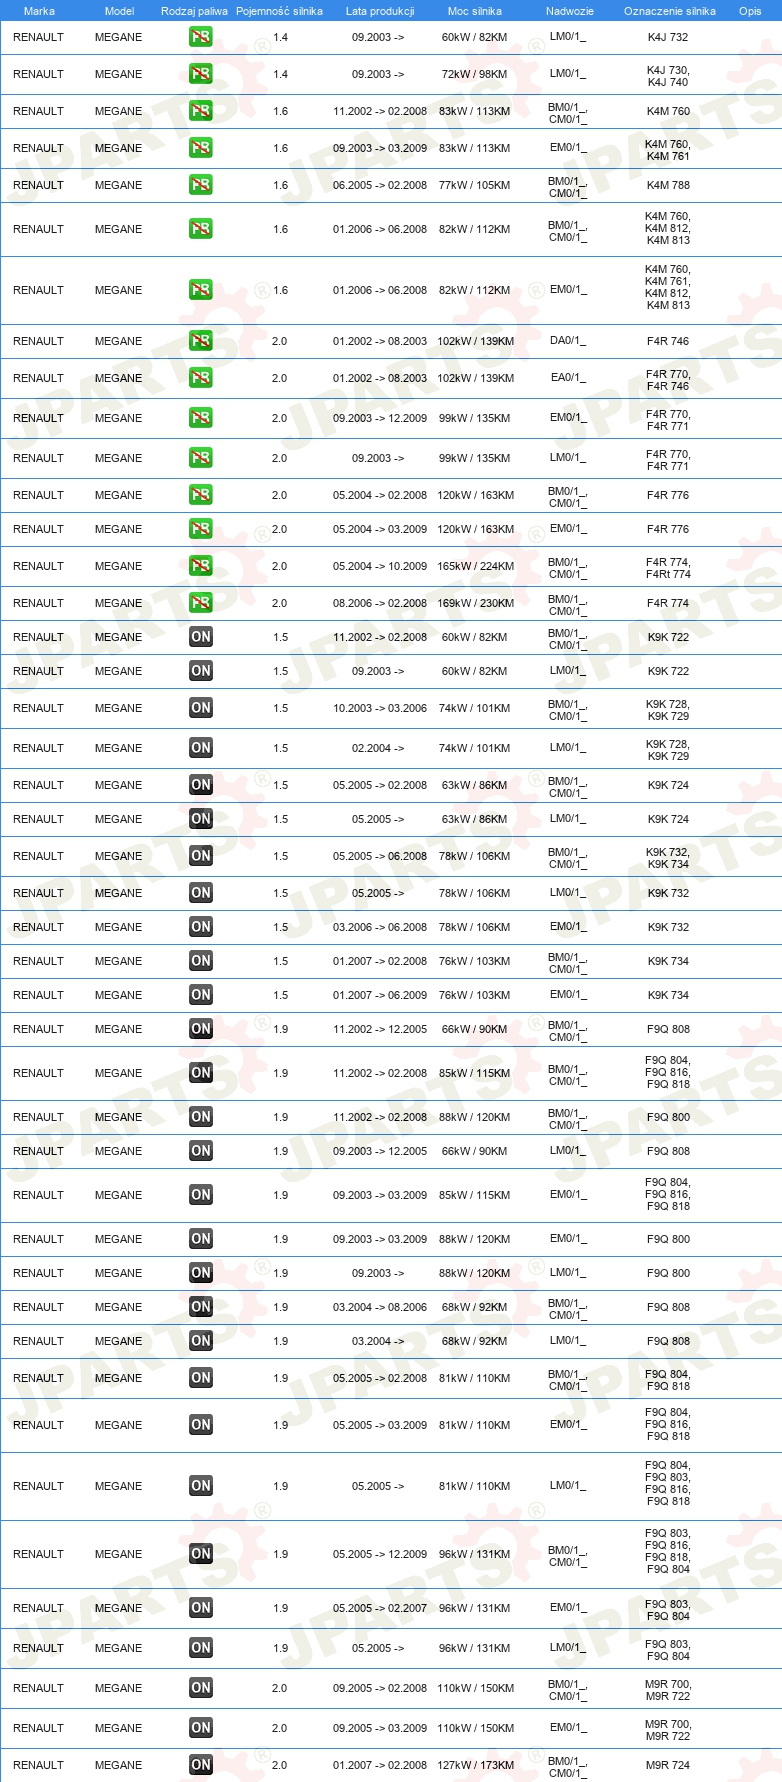Click the 05.2005 -> 12.2009 production dates cell
This screenshot has width=782, height=1782.
click(x=380, y=1554)
